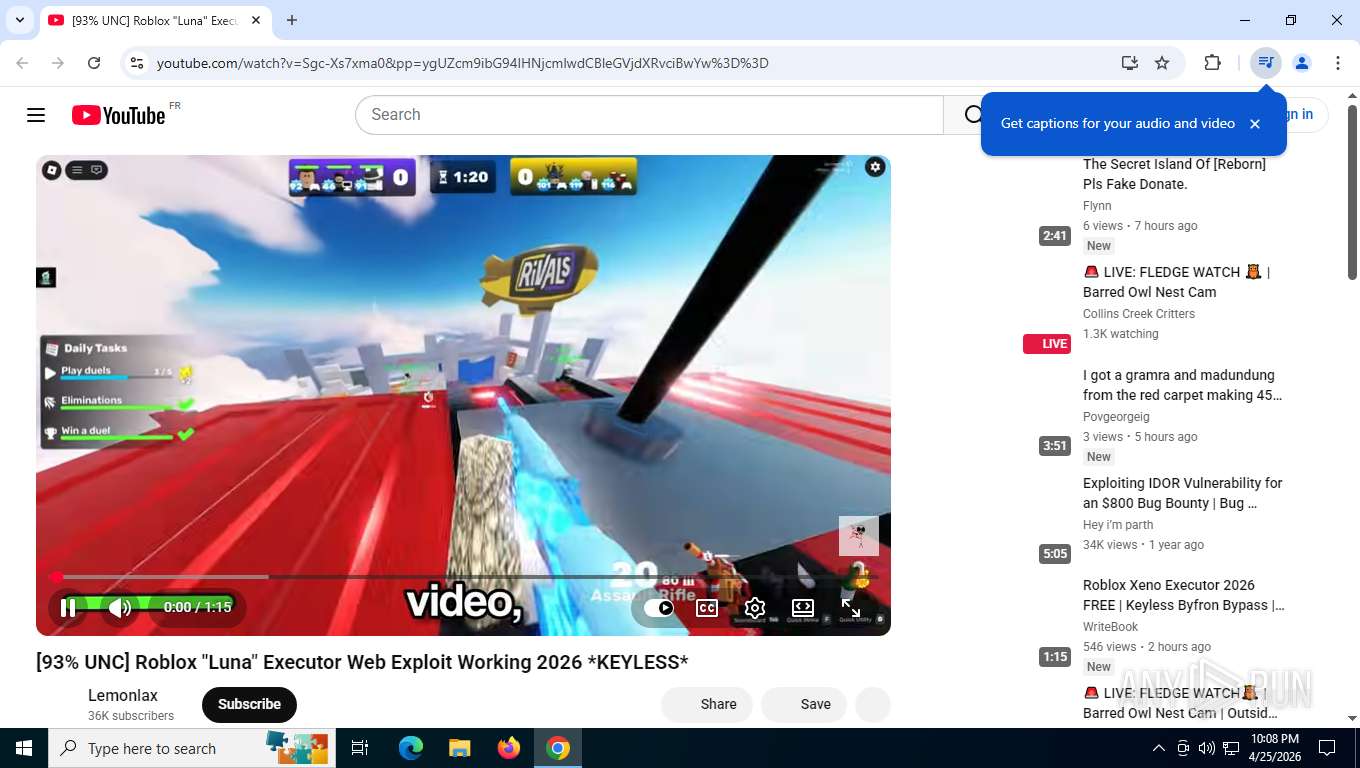The height and width of the screenshot is (768, 1360).
Task: Click the 3:51 duration thumbnail
Action: [x=1055, y=446]
